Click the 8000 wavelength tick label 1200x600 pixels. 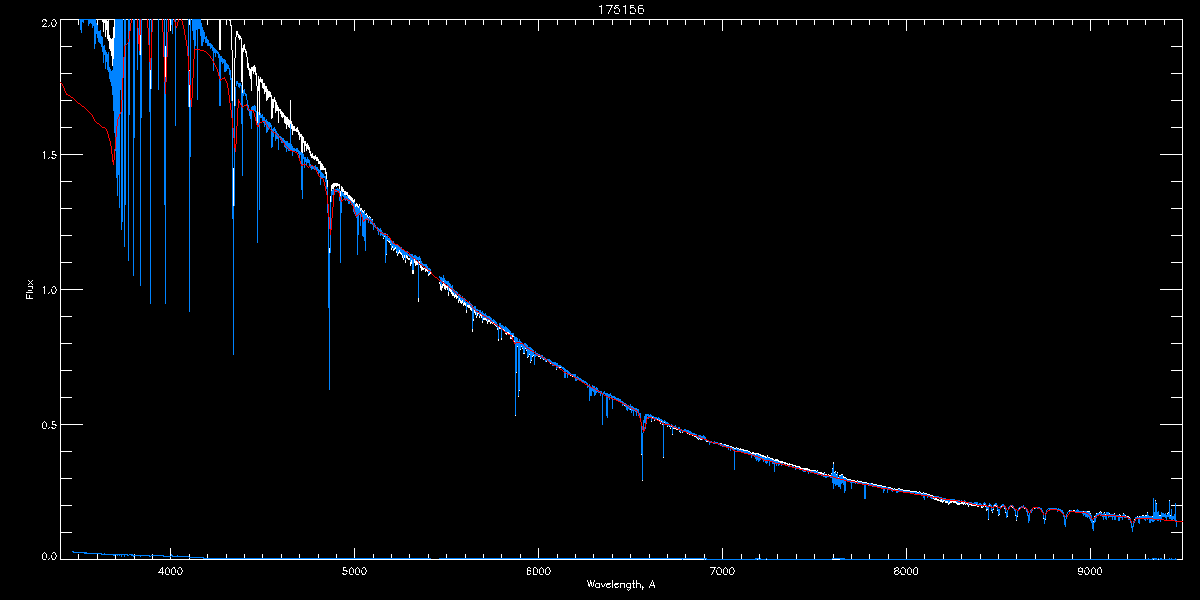click(906, 572)
